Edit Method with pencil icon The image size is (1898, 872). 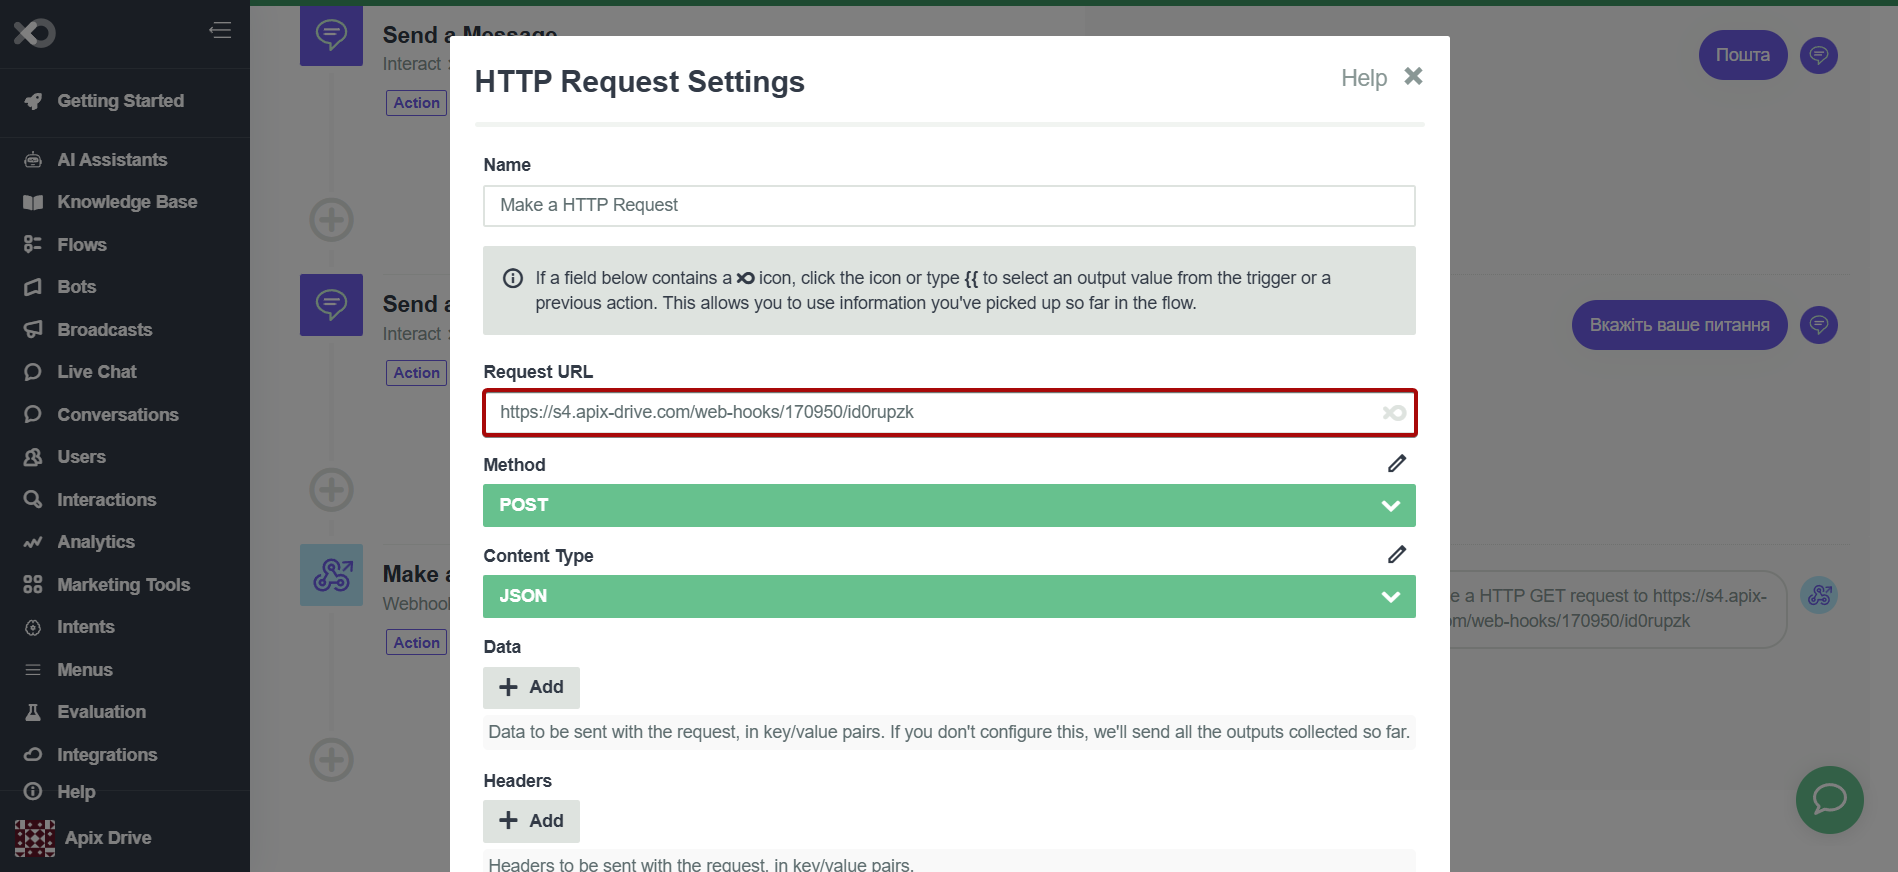click(x=1397, y=463)
